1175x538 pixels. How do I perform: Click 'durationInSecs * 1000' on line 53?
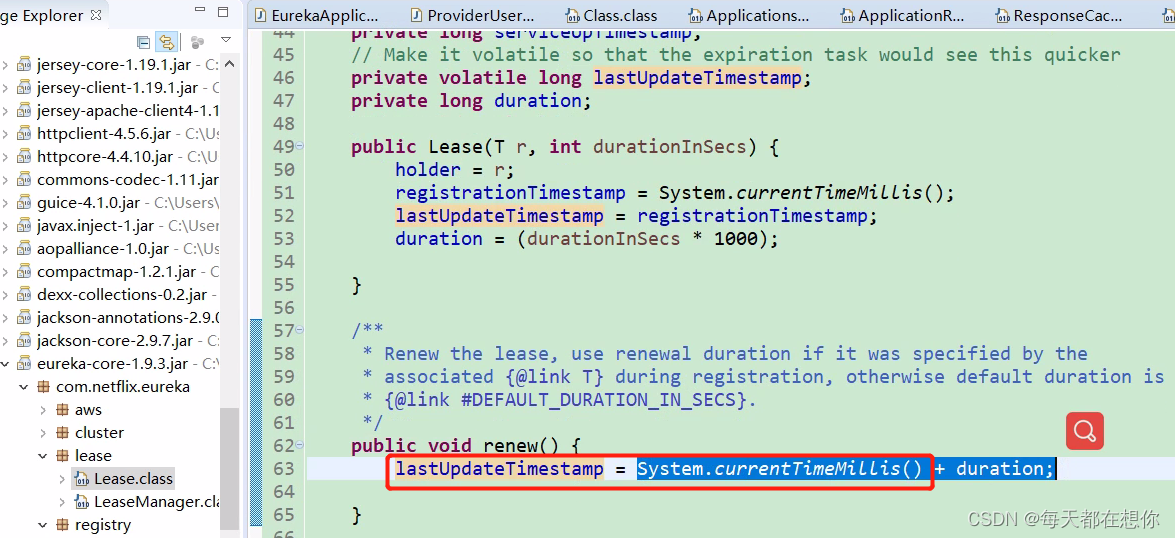click(647, 238)
